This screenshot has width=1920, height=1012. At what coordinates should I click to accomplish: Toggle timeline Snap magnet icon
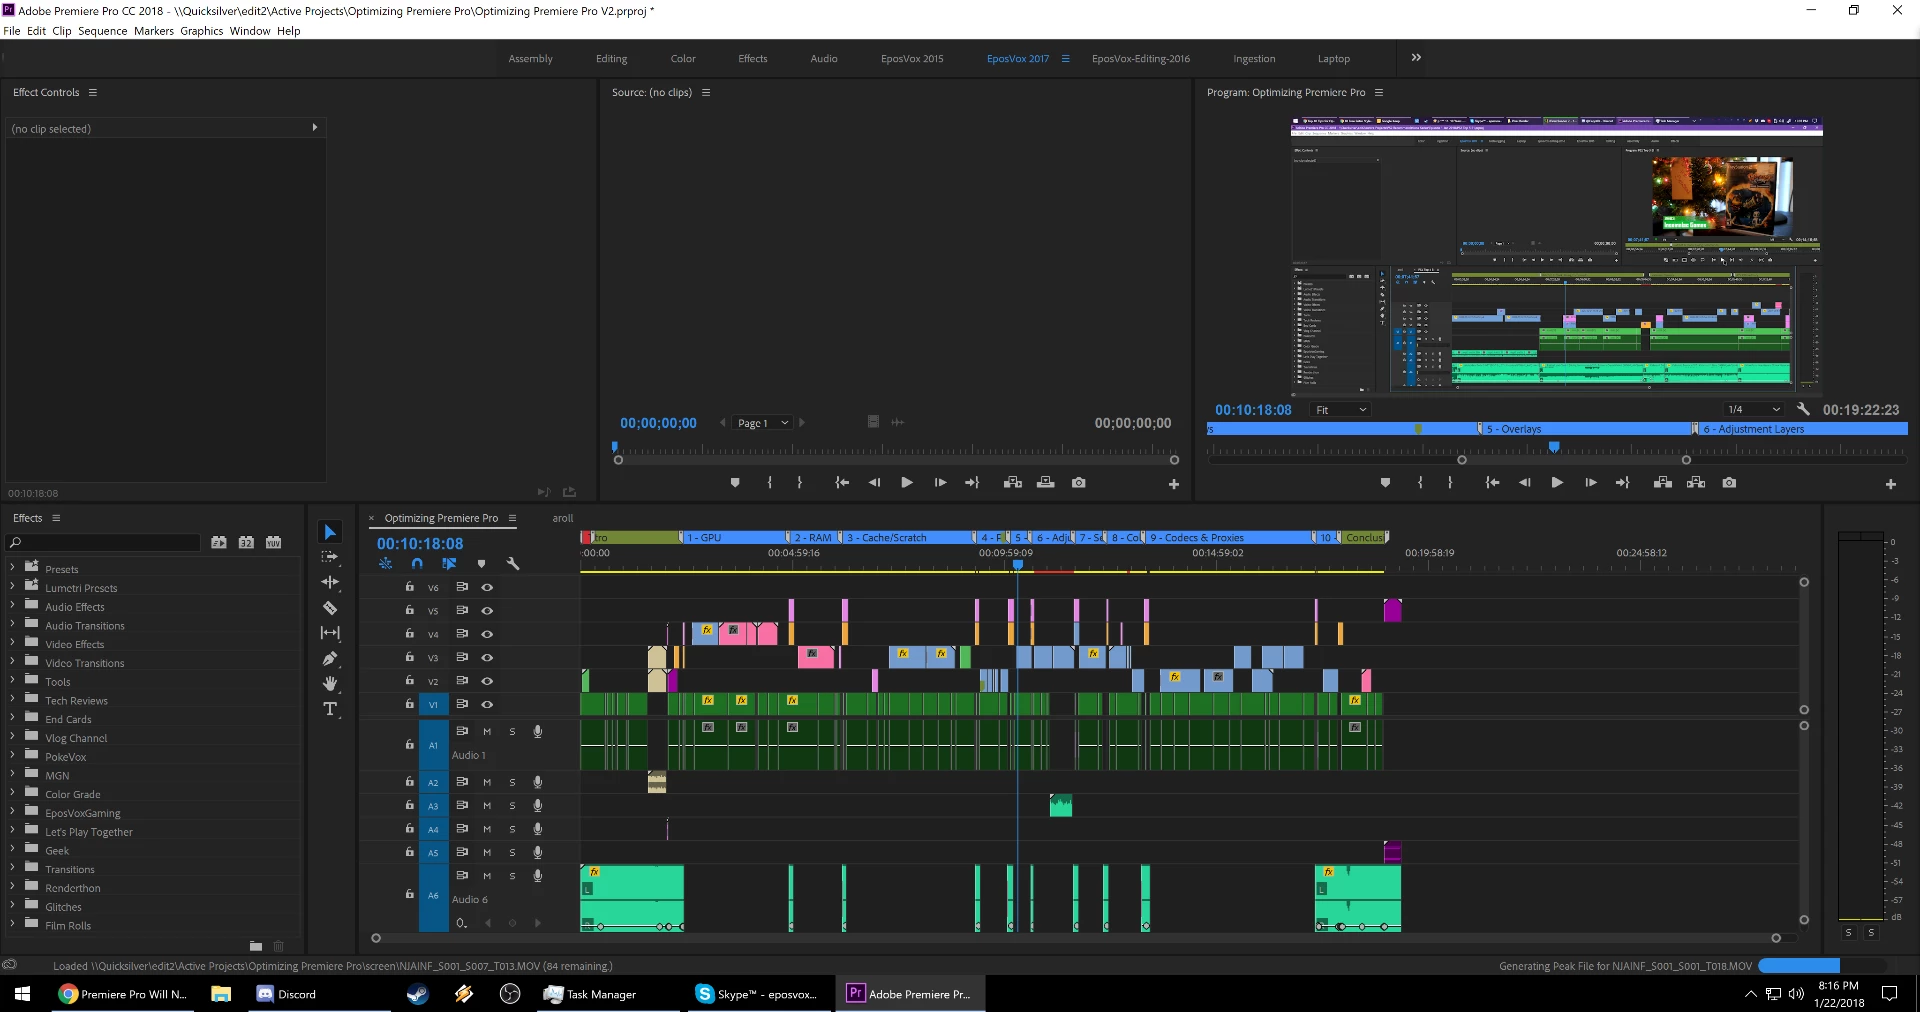417,564
